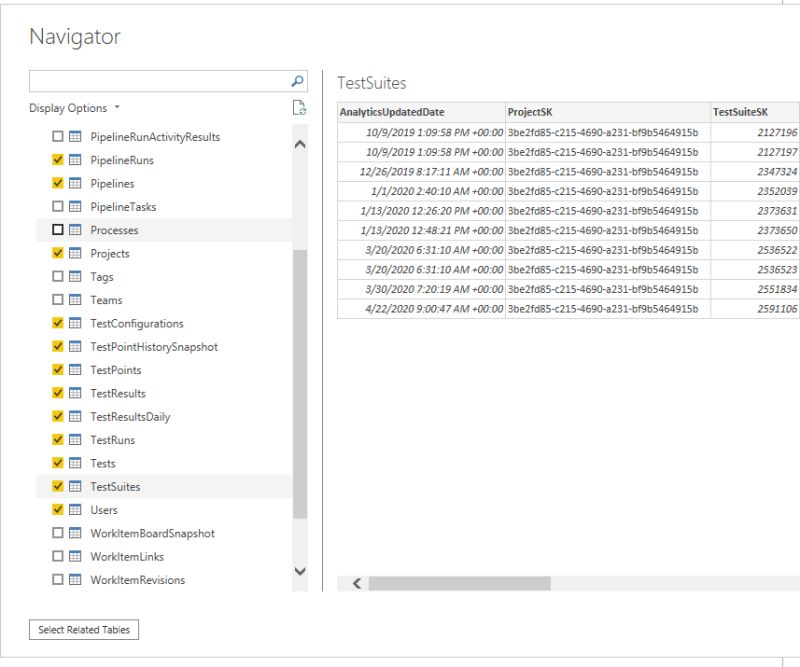Viewport: 800px width, 667px height.
Task: Click the date cell 1/1/2020 2:40:10 AM
Action: click(421, 191)
